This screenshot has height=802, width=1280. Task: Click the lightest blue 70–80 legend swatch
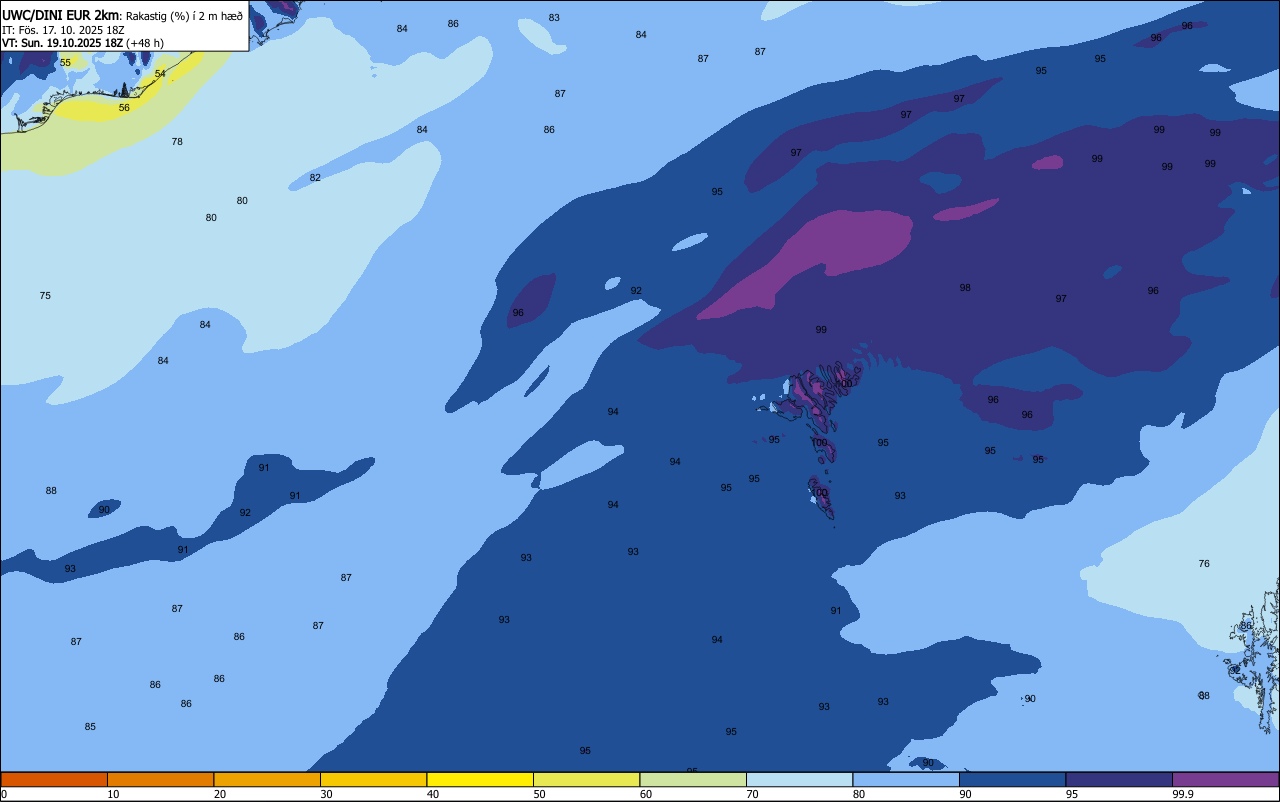(799, 779)
